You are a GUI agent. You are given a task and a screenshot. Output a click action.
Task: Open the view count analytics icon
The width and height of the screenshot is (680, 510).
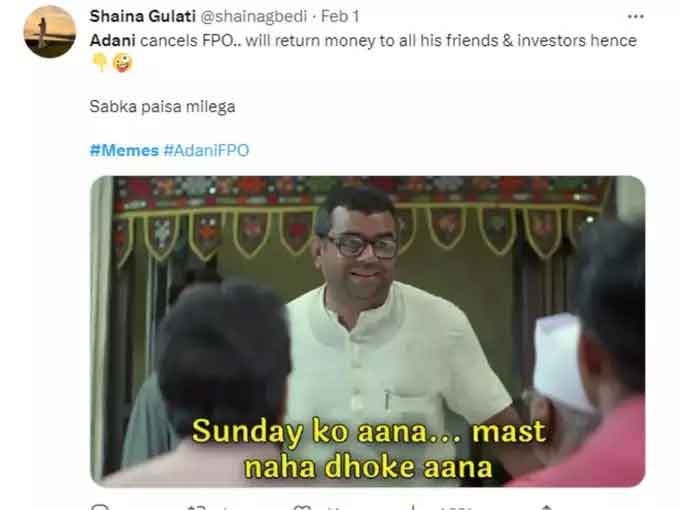pos(413,507)
